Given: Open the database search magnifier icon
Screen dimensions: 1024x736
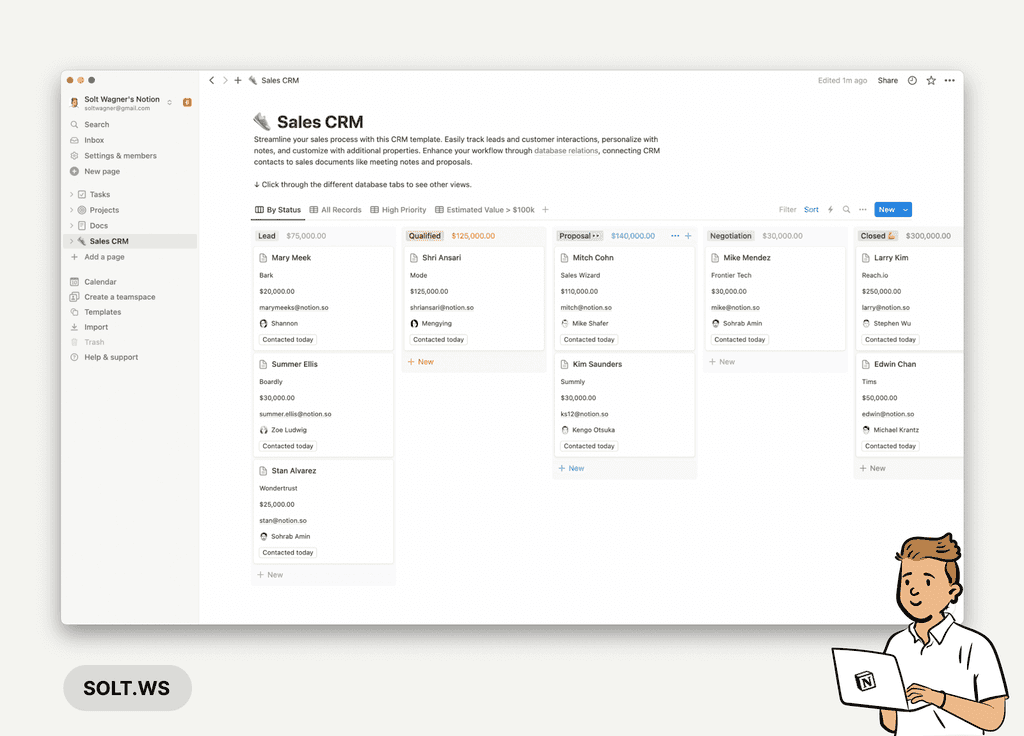Looking at the screenshot, I should tap(846, 209).
